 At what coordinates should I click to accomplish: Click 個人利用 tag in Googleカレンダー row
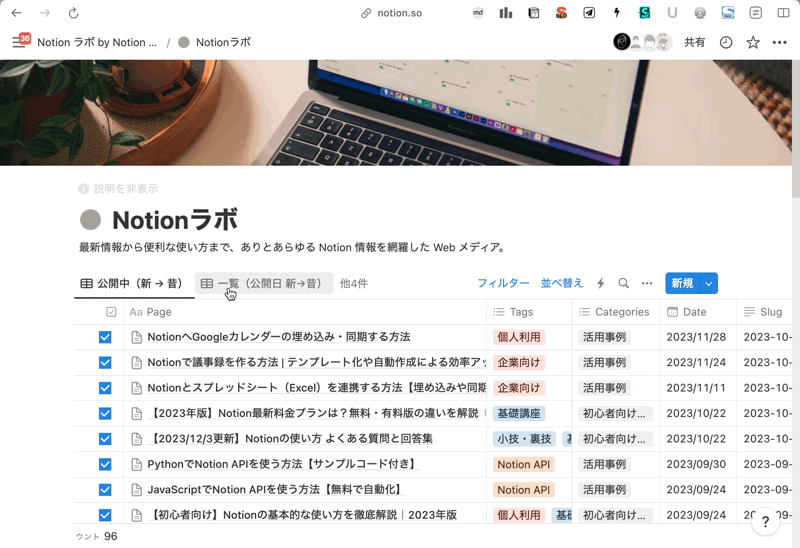click(x=519, y=337)
